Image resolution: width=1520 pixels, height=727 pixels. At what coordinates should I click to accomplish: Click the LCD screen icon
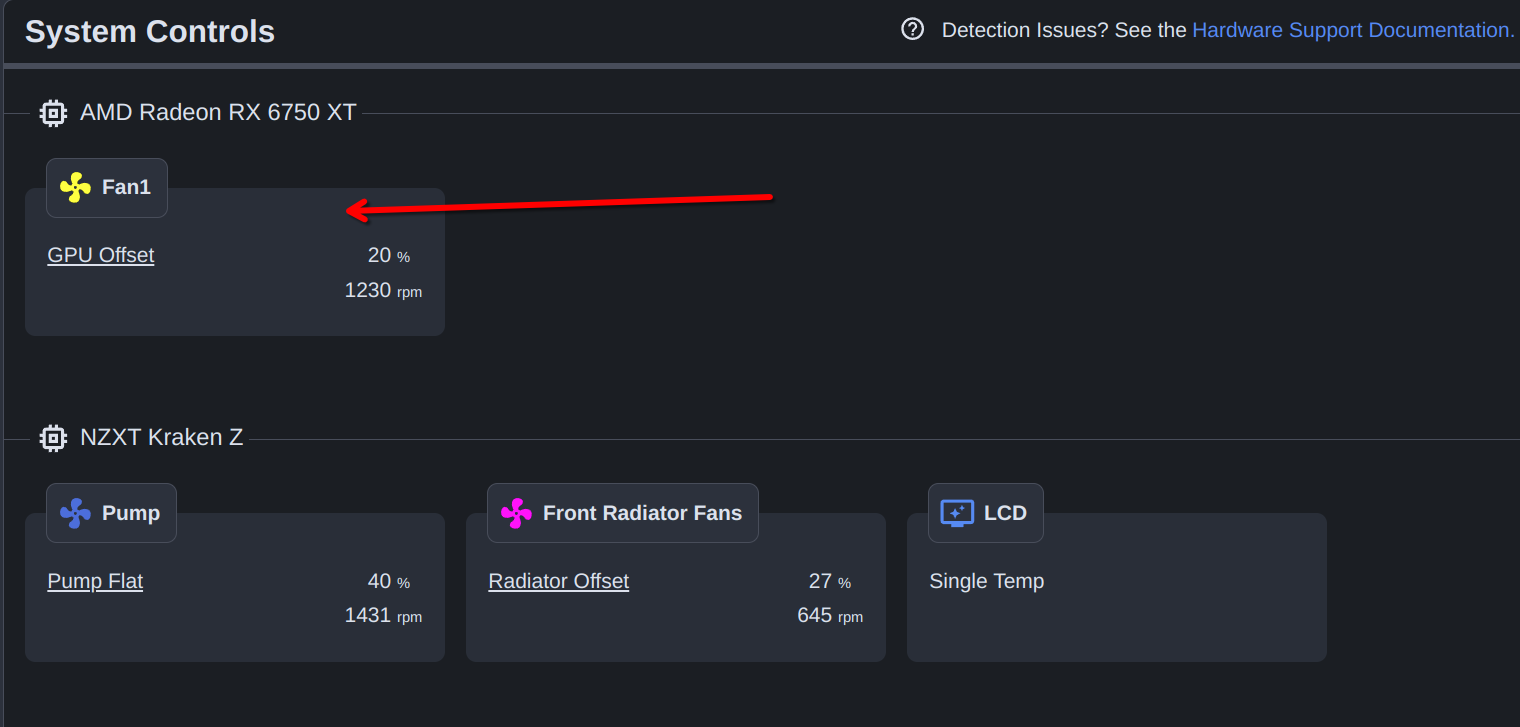(x=957, y=513)
